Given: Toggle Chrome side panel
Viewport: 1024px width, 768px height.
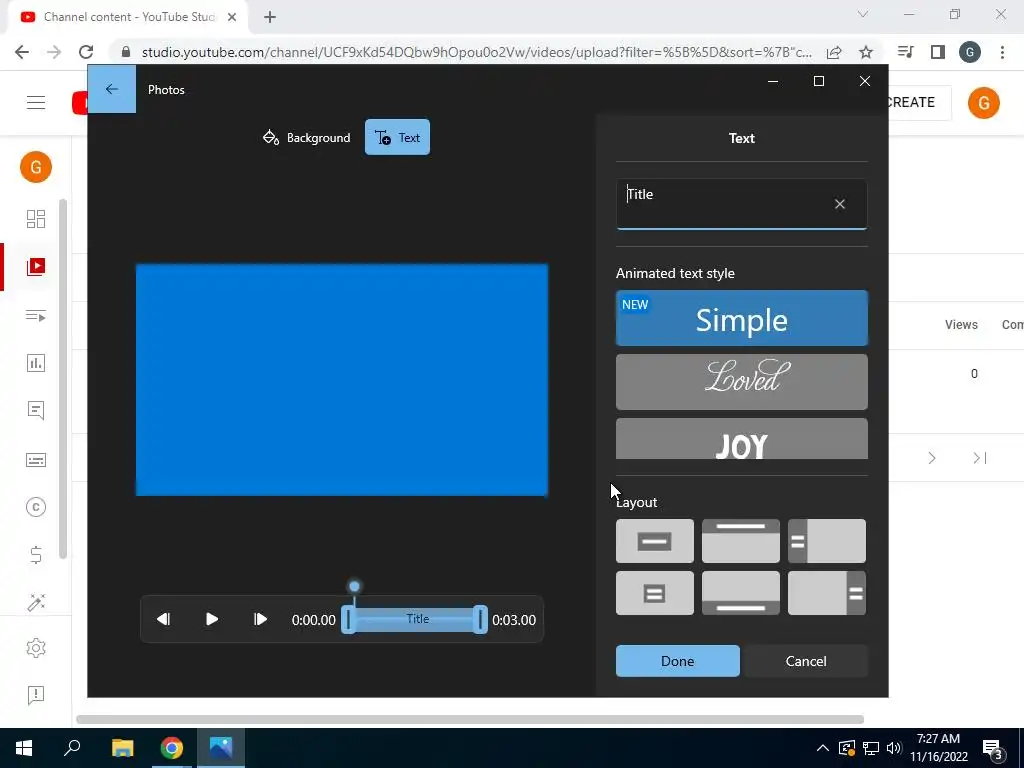Looking at the screenshot, I should (938, 52).
